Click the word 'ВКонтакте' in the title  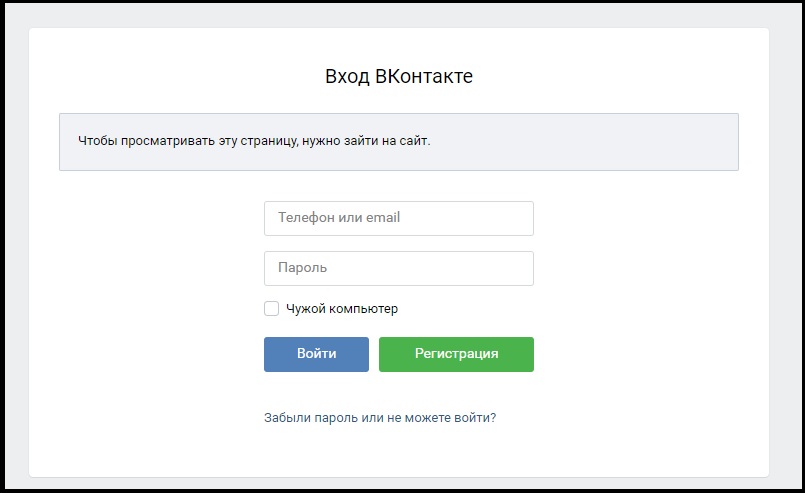424,76
